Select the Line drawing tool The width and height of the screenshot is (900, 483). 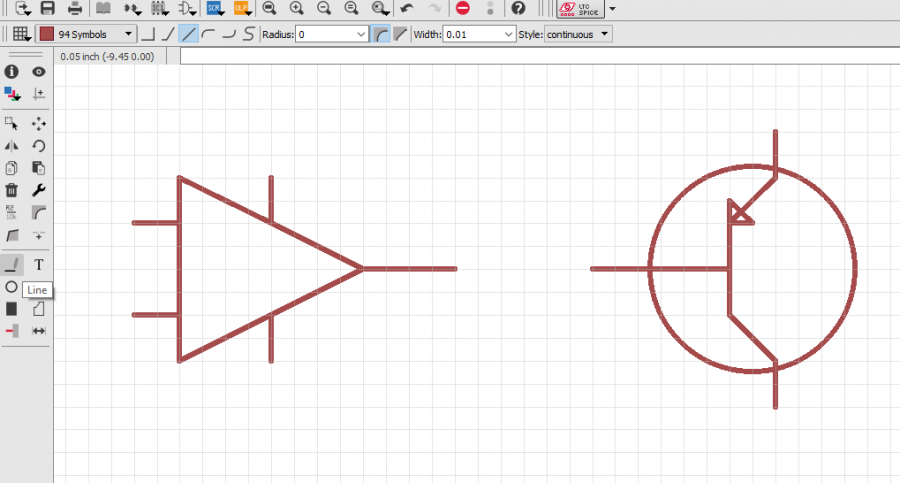[x=11, y=265]
